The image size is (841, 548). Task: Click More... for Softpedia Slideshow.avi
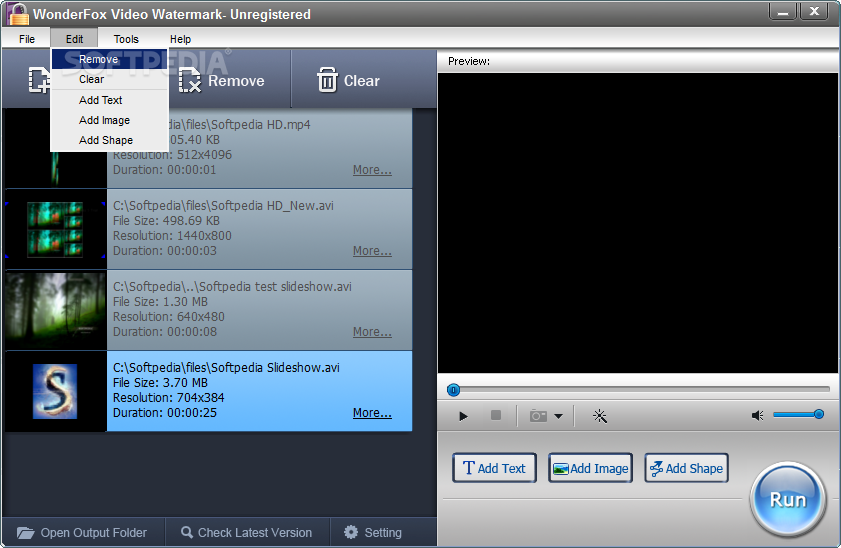click(372, 413)
